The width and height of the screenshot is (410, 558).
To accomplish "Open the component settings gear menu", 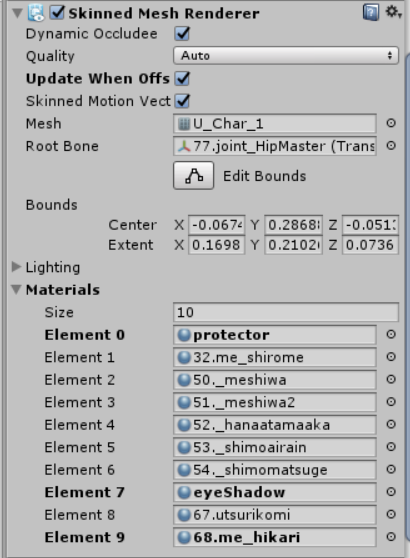I will click(x=393, y=12).
